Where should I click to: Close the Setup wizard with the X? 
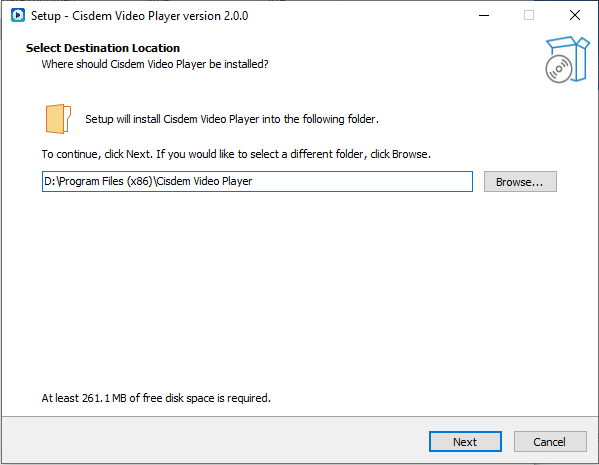575,16
